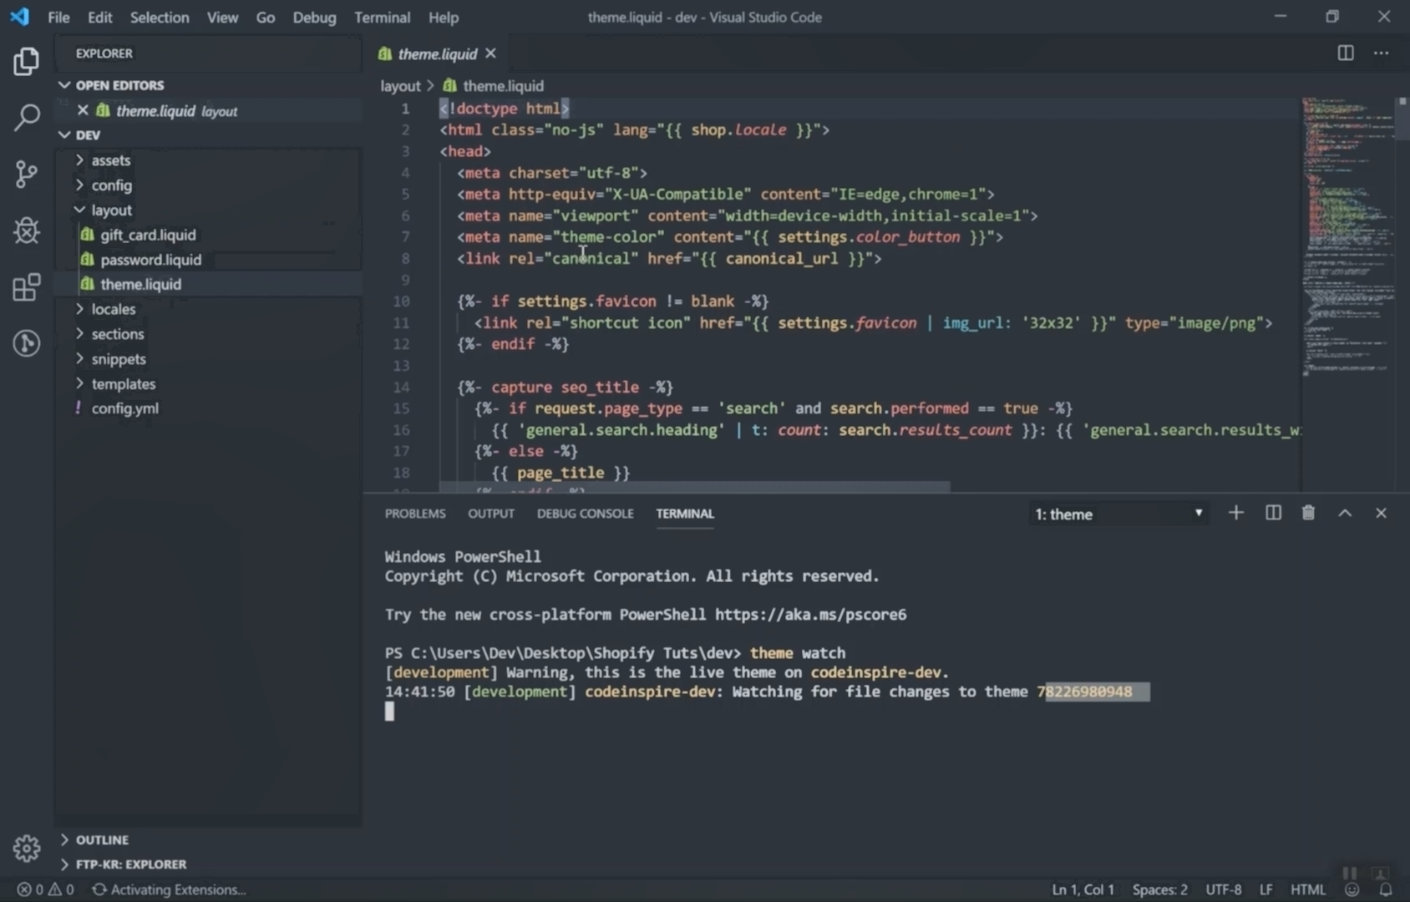Screen dimensions: 1410x902
Task: Kill the terminal with trash icon
Action: [1308, 513]
